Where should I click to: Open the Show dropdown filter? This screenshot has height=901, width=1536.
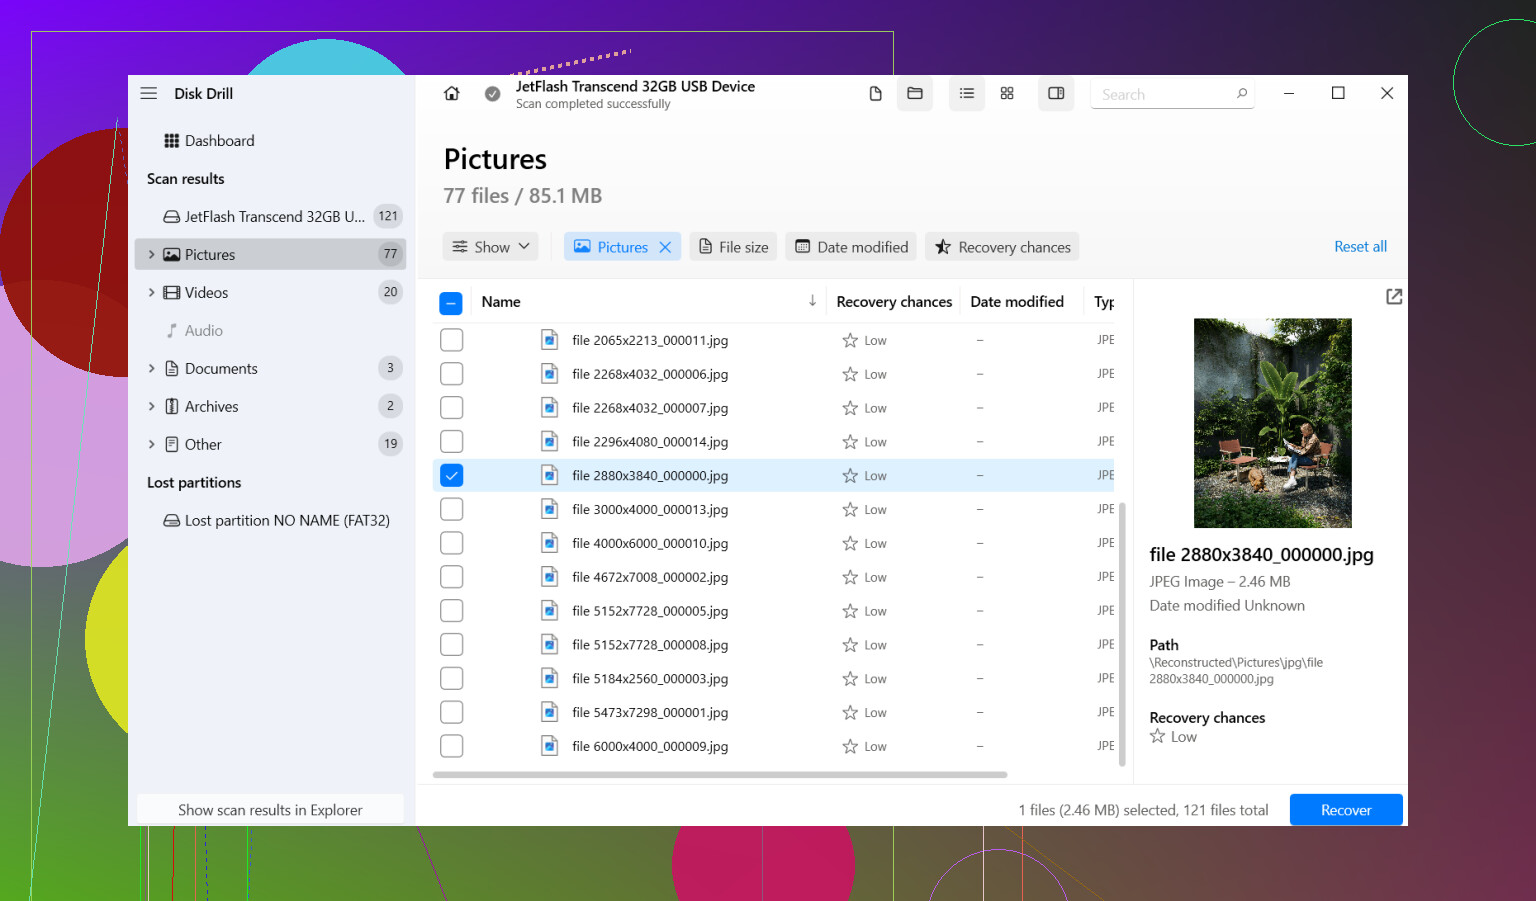[x=491, y=247]
